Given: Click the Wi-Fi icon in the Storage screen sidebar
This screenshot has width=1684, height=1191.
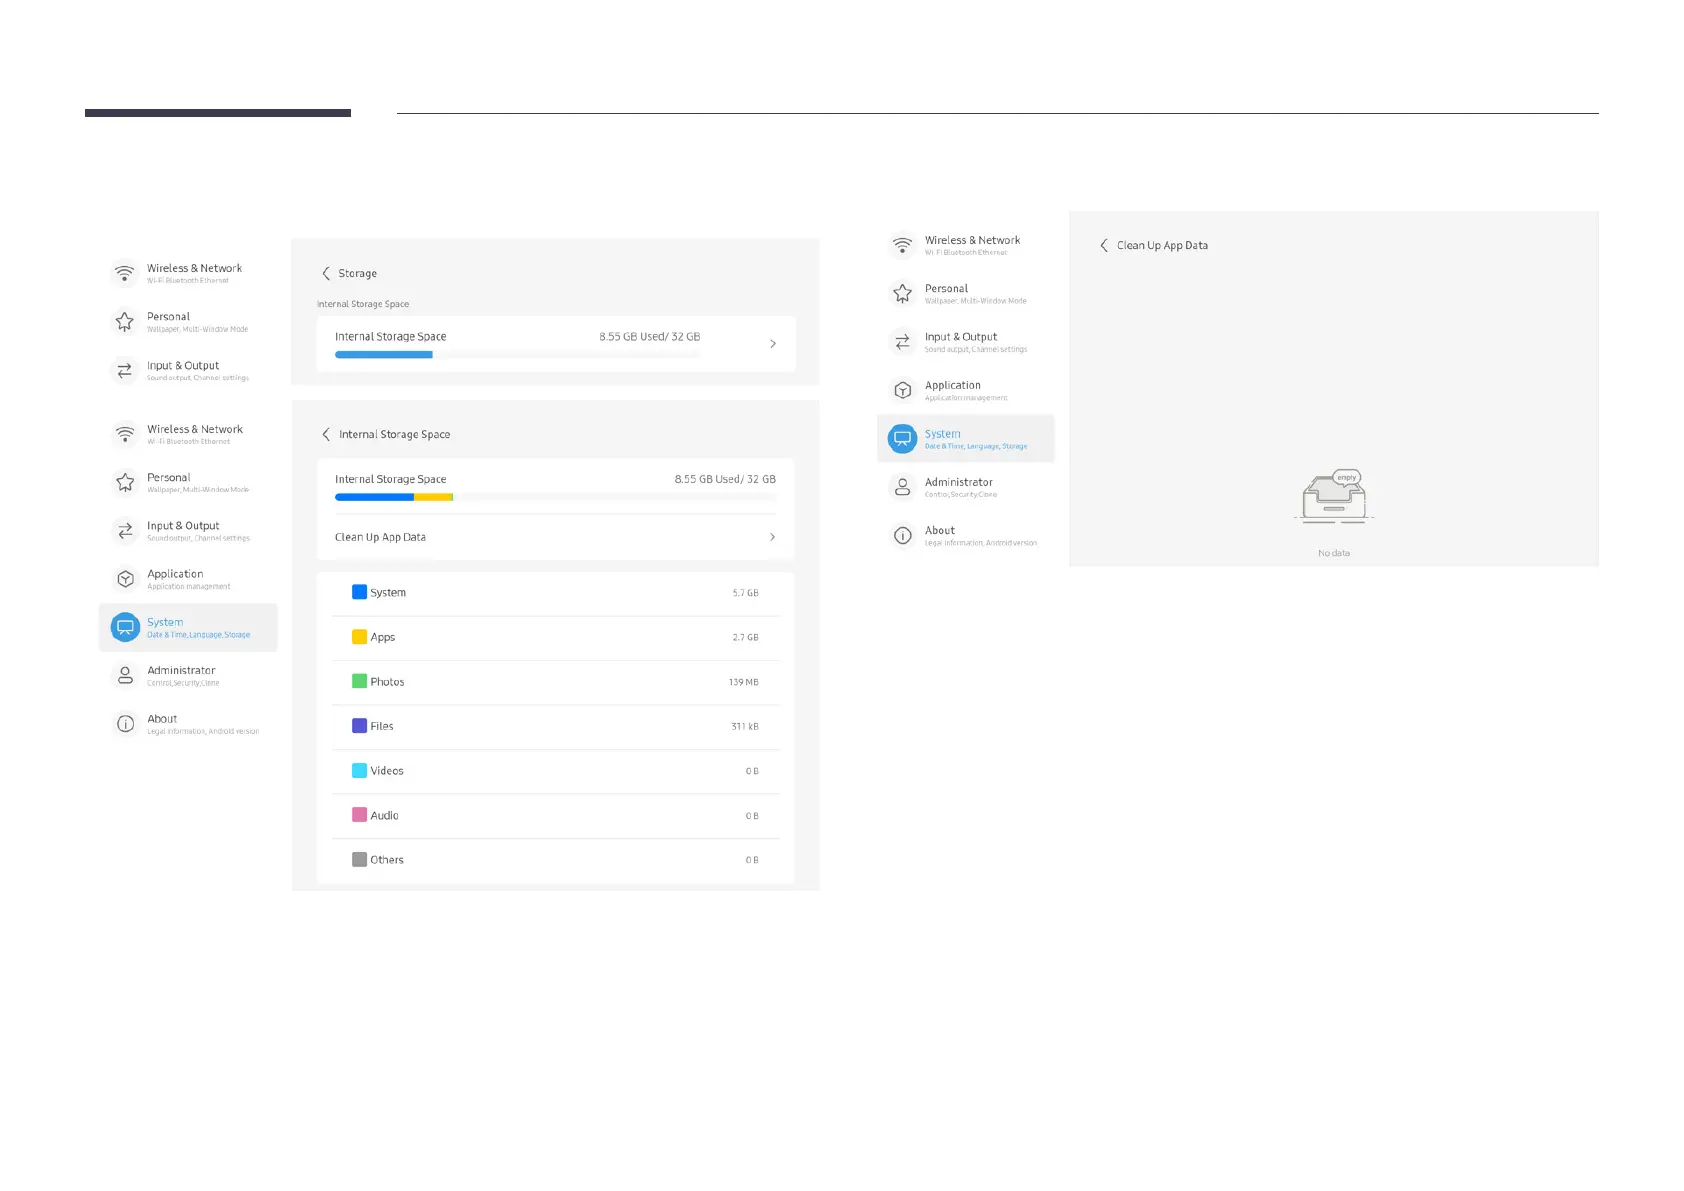Looking at the screenshot, I should pyautogui.click(x=125, y=273).
